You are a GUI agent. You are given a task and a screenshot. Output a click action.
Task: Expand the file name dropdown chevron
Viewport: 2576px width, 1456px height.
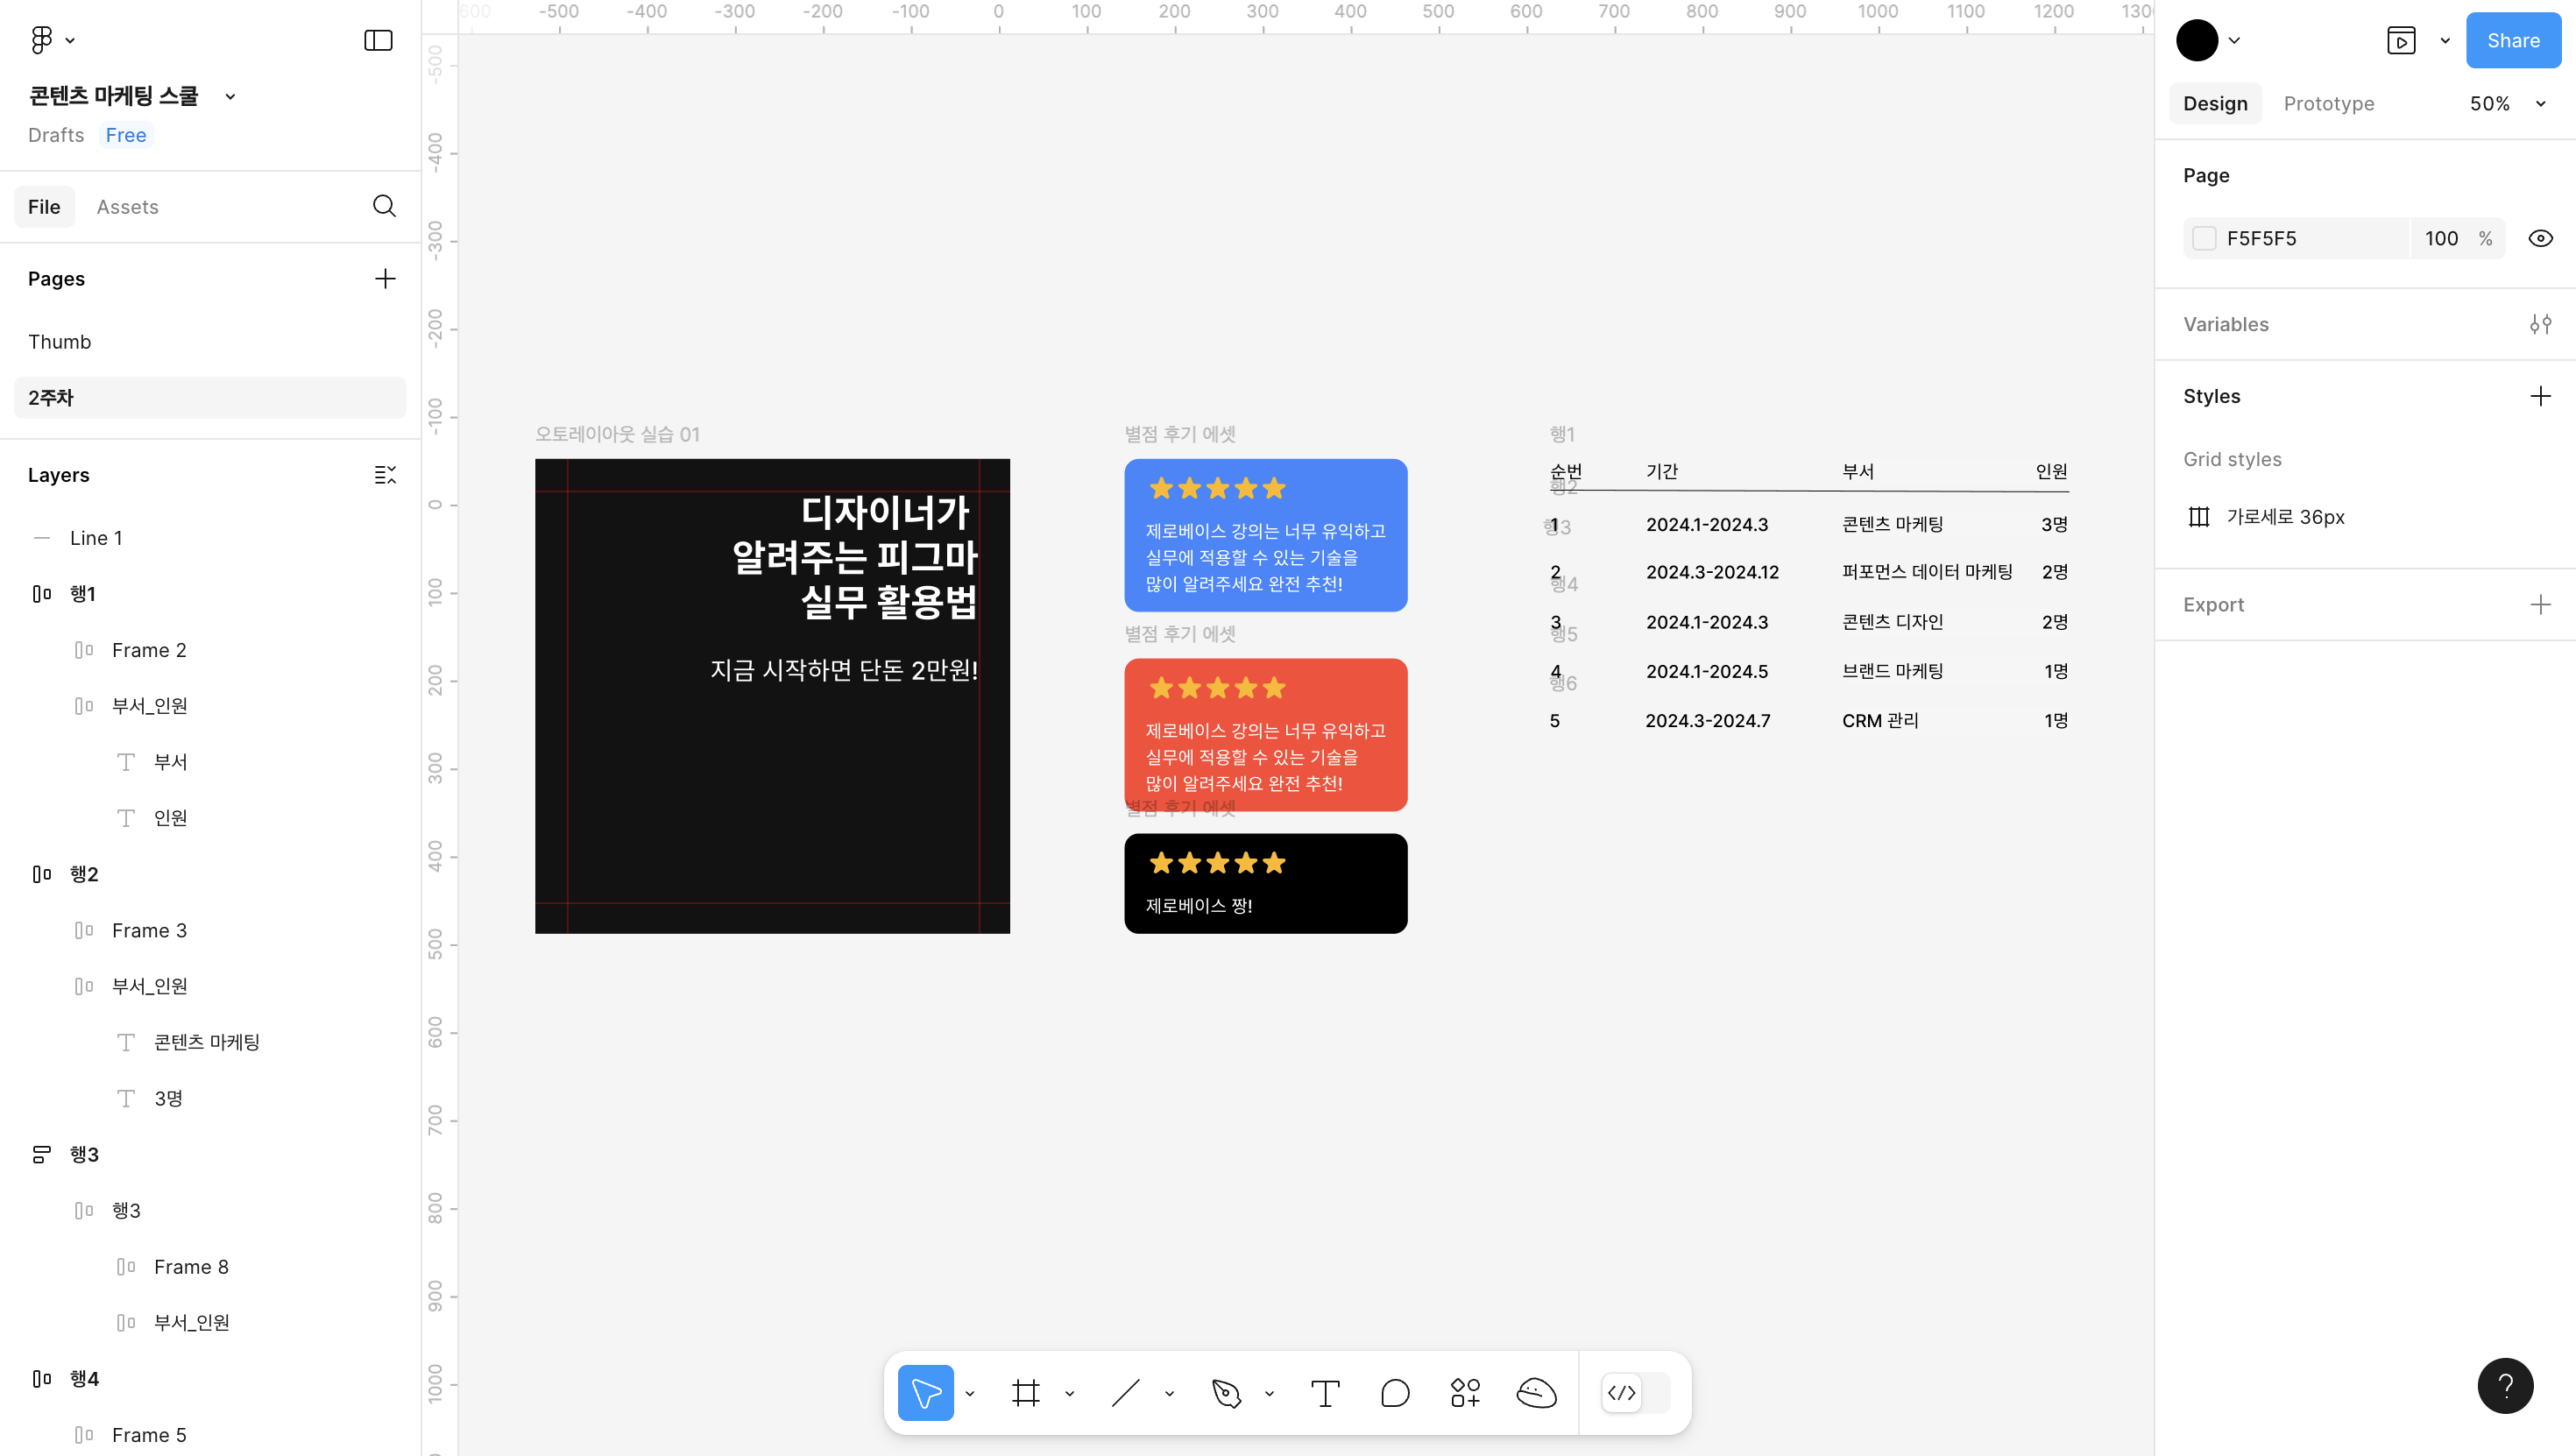230,97
